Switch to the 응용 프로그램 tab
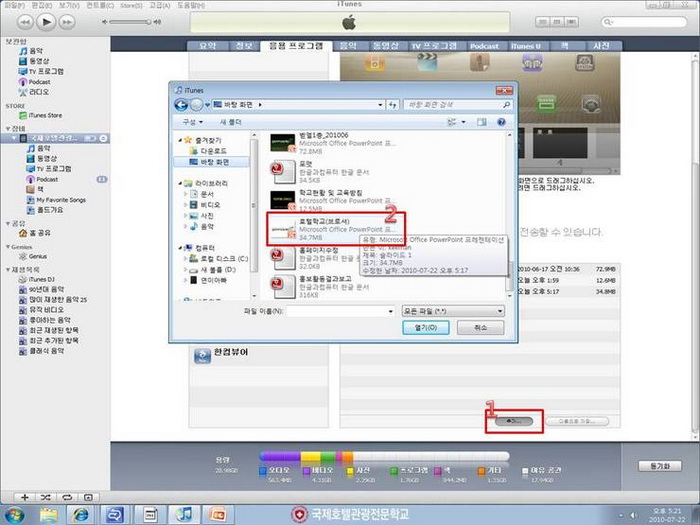Screen dimensions: 700x525 [x=295, y=46]
